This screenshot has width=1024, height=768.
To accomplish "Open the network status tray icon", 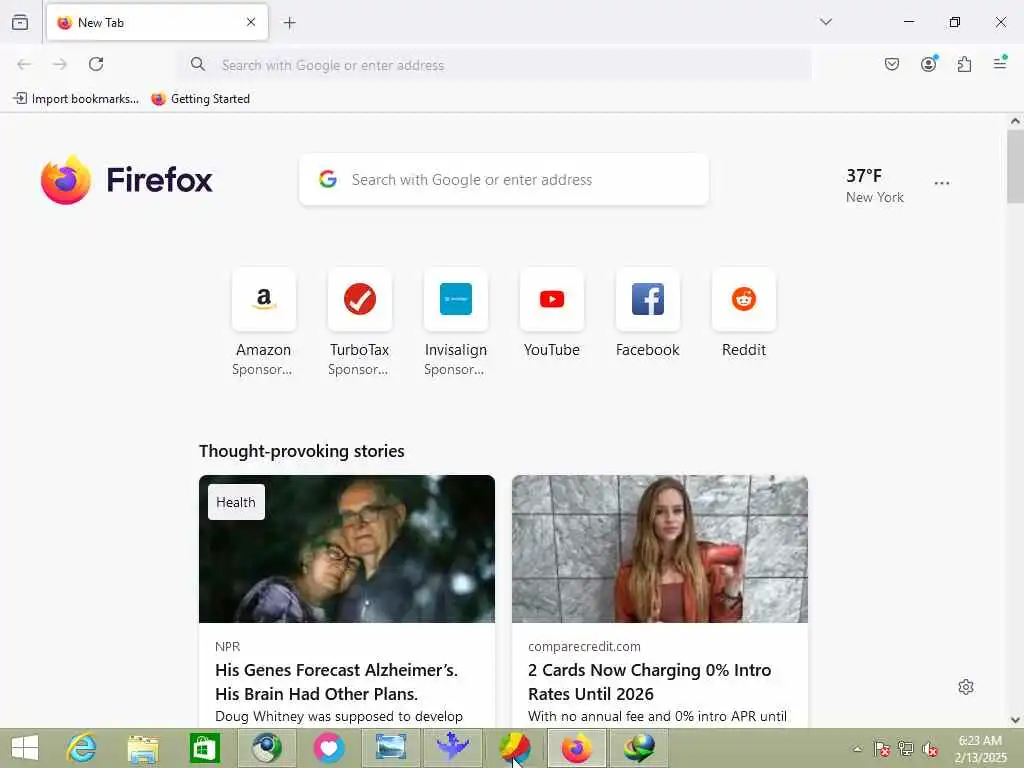I will (905, 748).
